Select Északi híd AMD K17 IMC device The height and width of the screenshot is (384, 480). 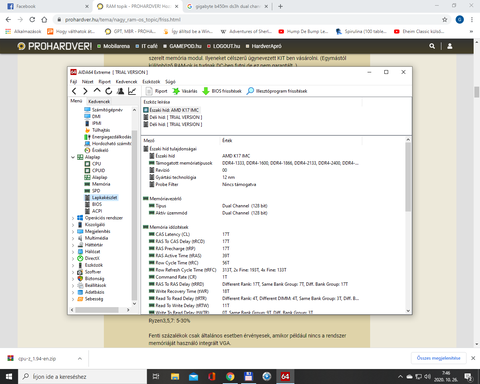pyautogui.click(x=171, y=110)
